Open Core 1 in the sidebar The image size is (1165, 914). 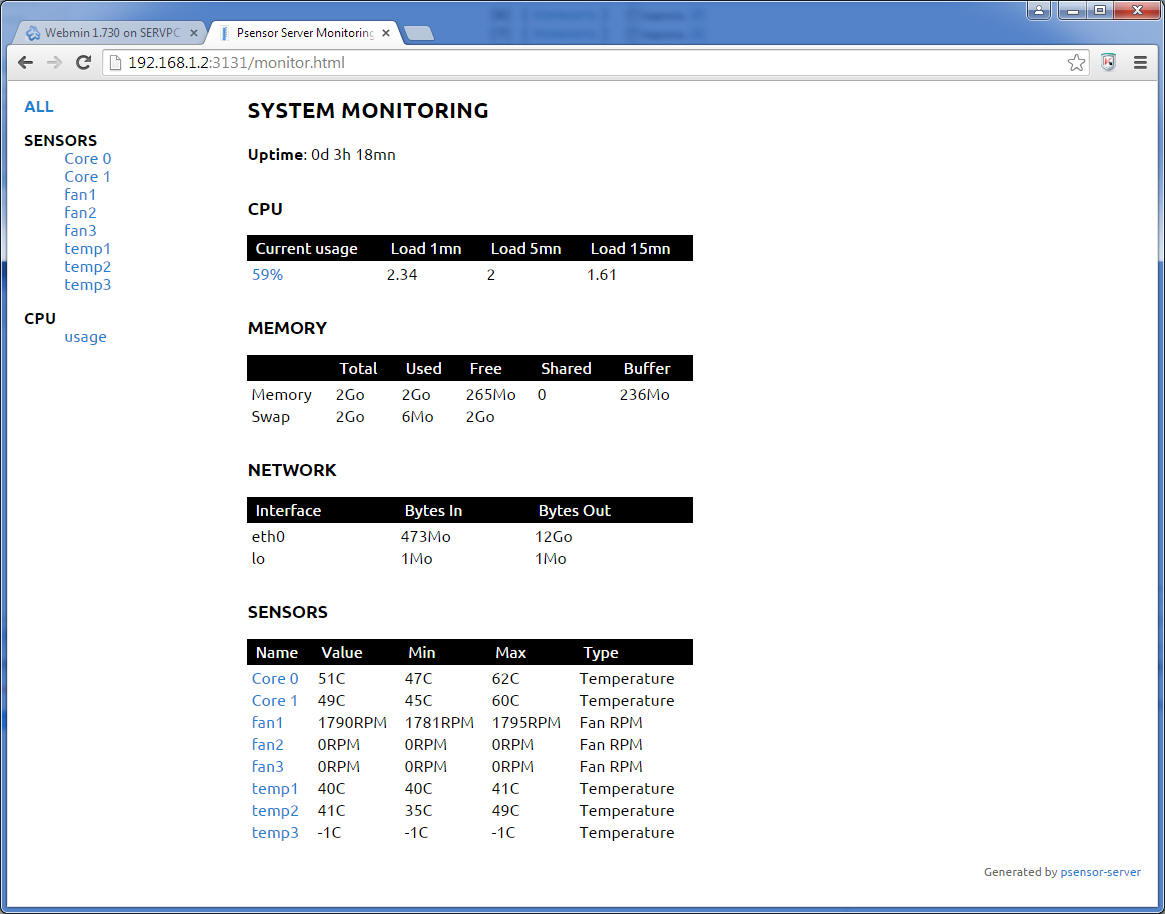click(87, 176)
